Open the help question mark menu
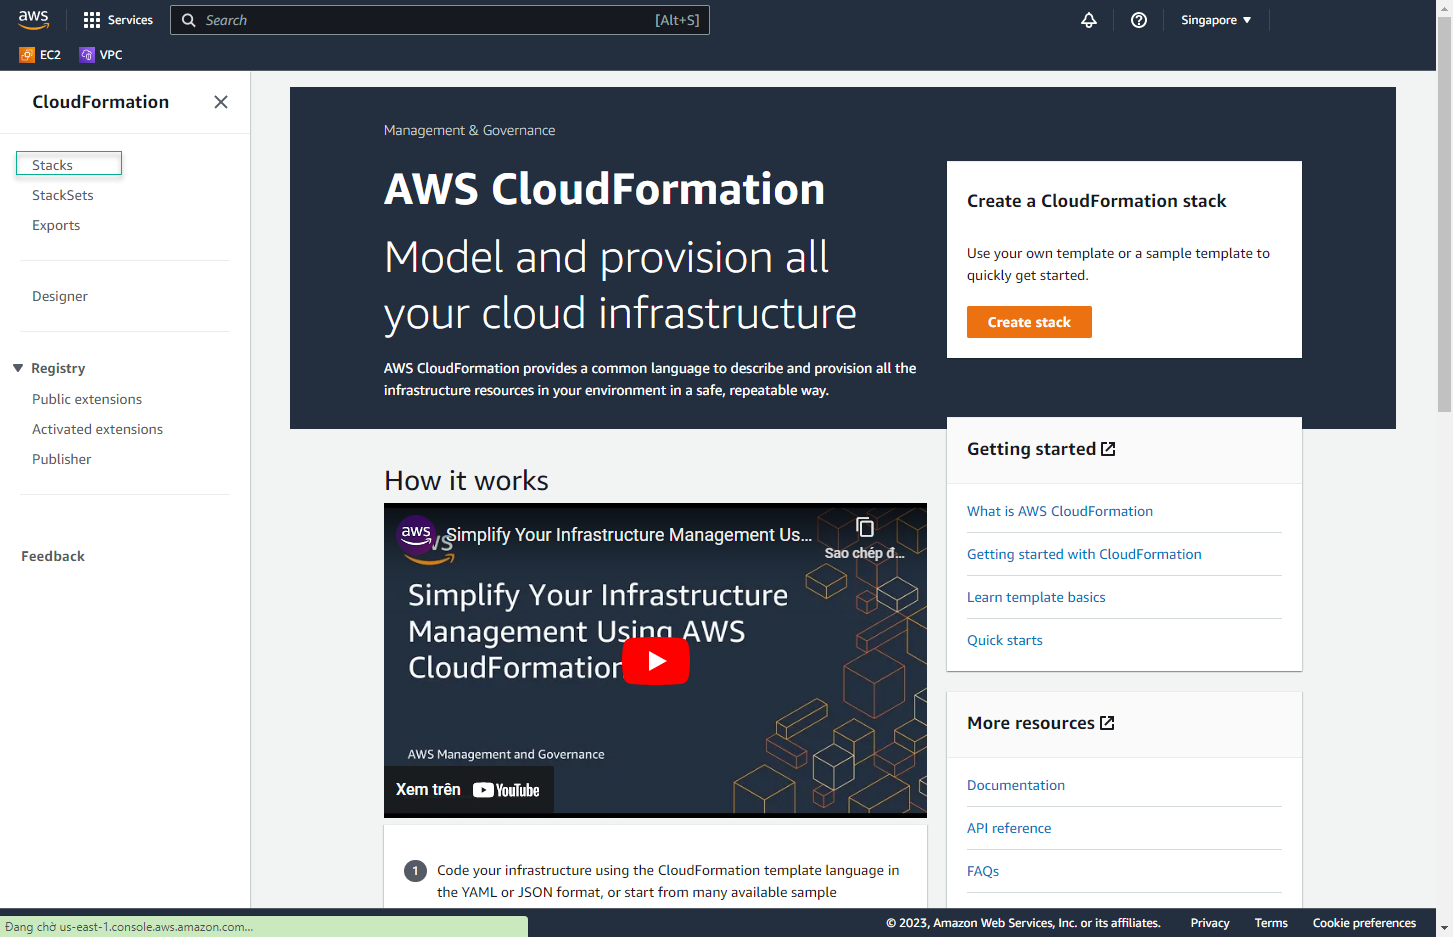Image resolution: width=1453 pixels, height=937 pixels. tap(1139, 20)
